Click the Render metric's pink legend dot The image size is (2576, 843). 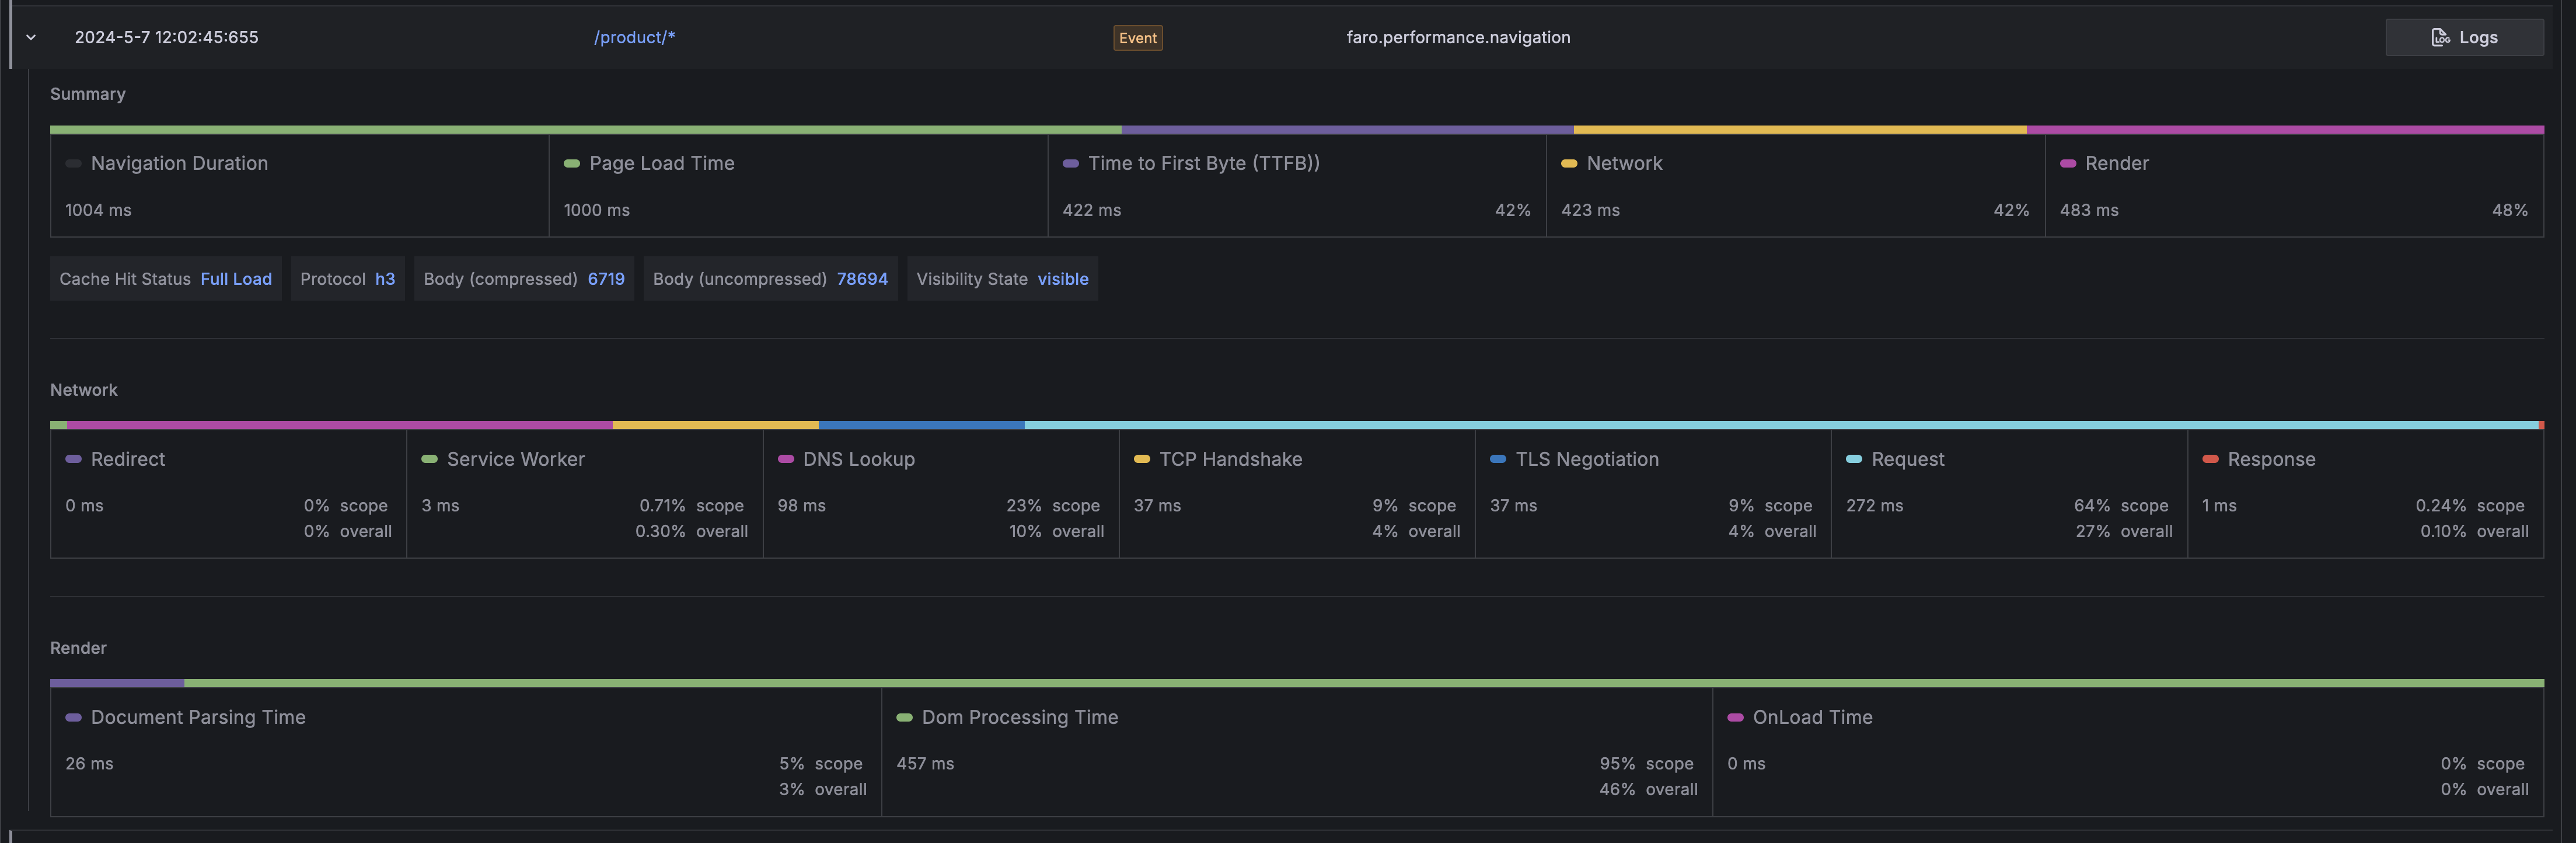[2069, 163]
